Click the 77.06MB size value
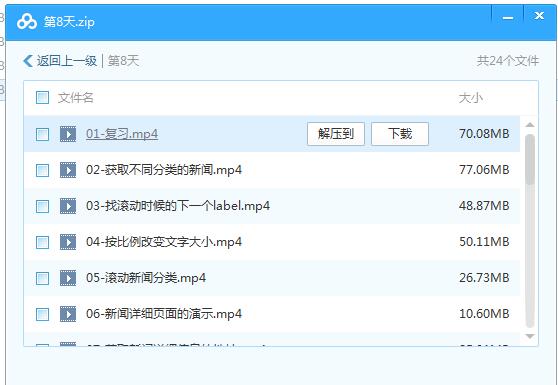The image size is (558, 385). click(x=484, y=170)
